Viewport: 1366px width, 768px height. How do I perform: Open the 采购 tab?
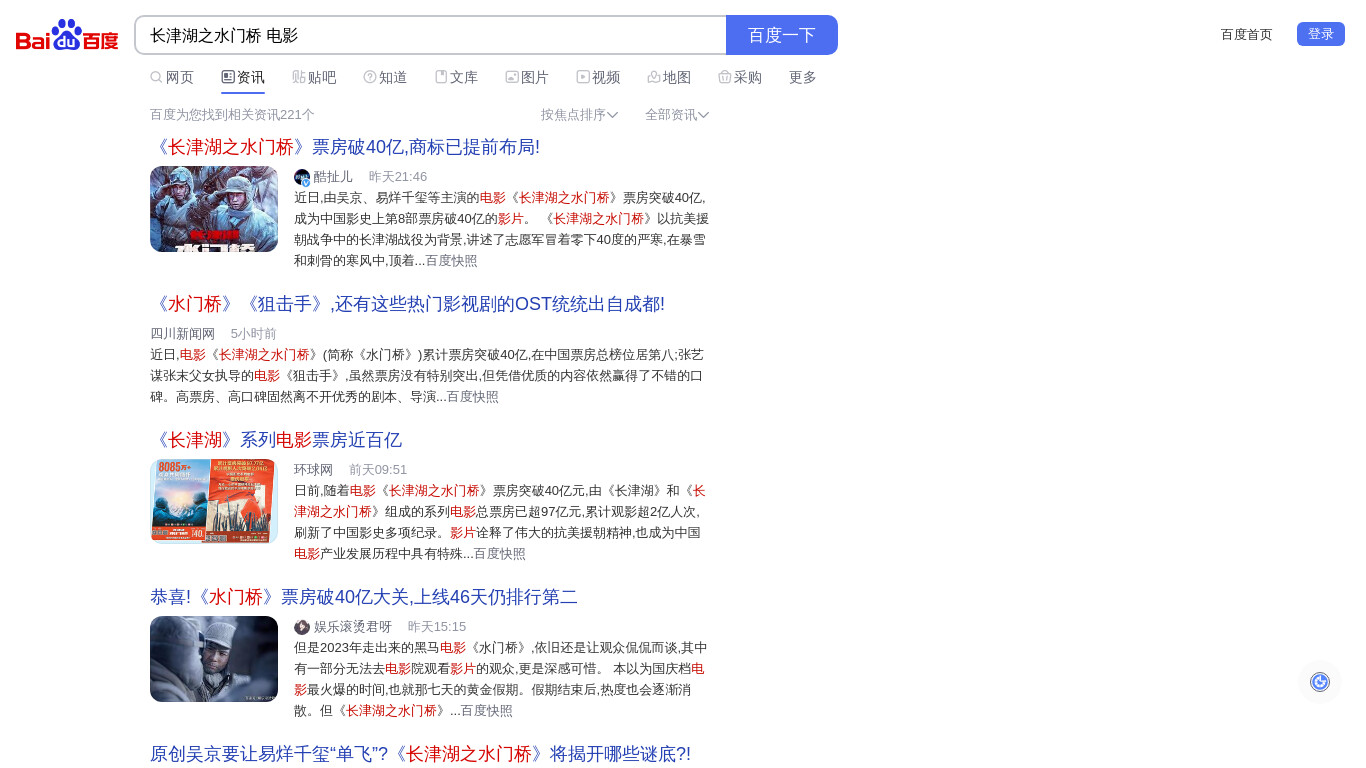740,77
